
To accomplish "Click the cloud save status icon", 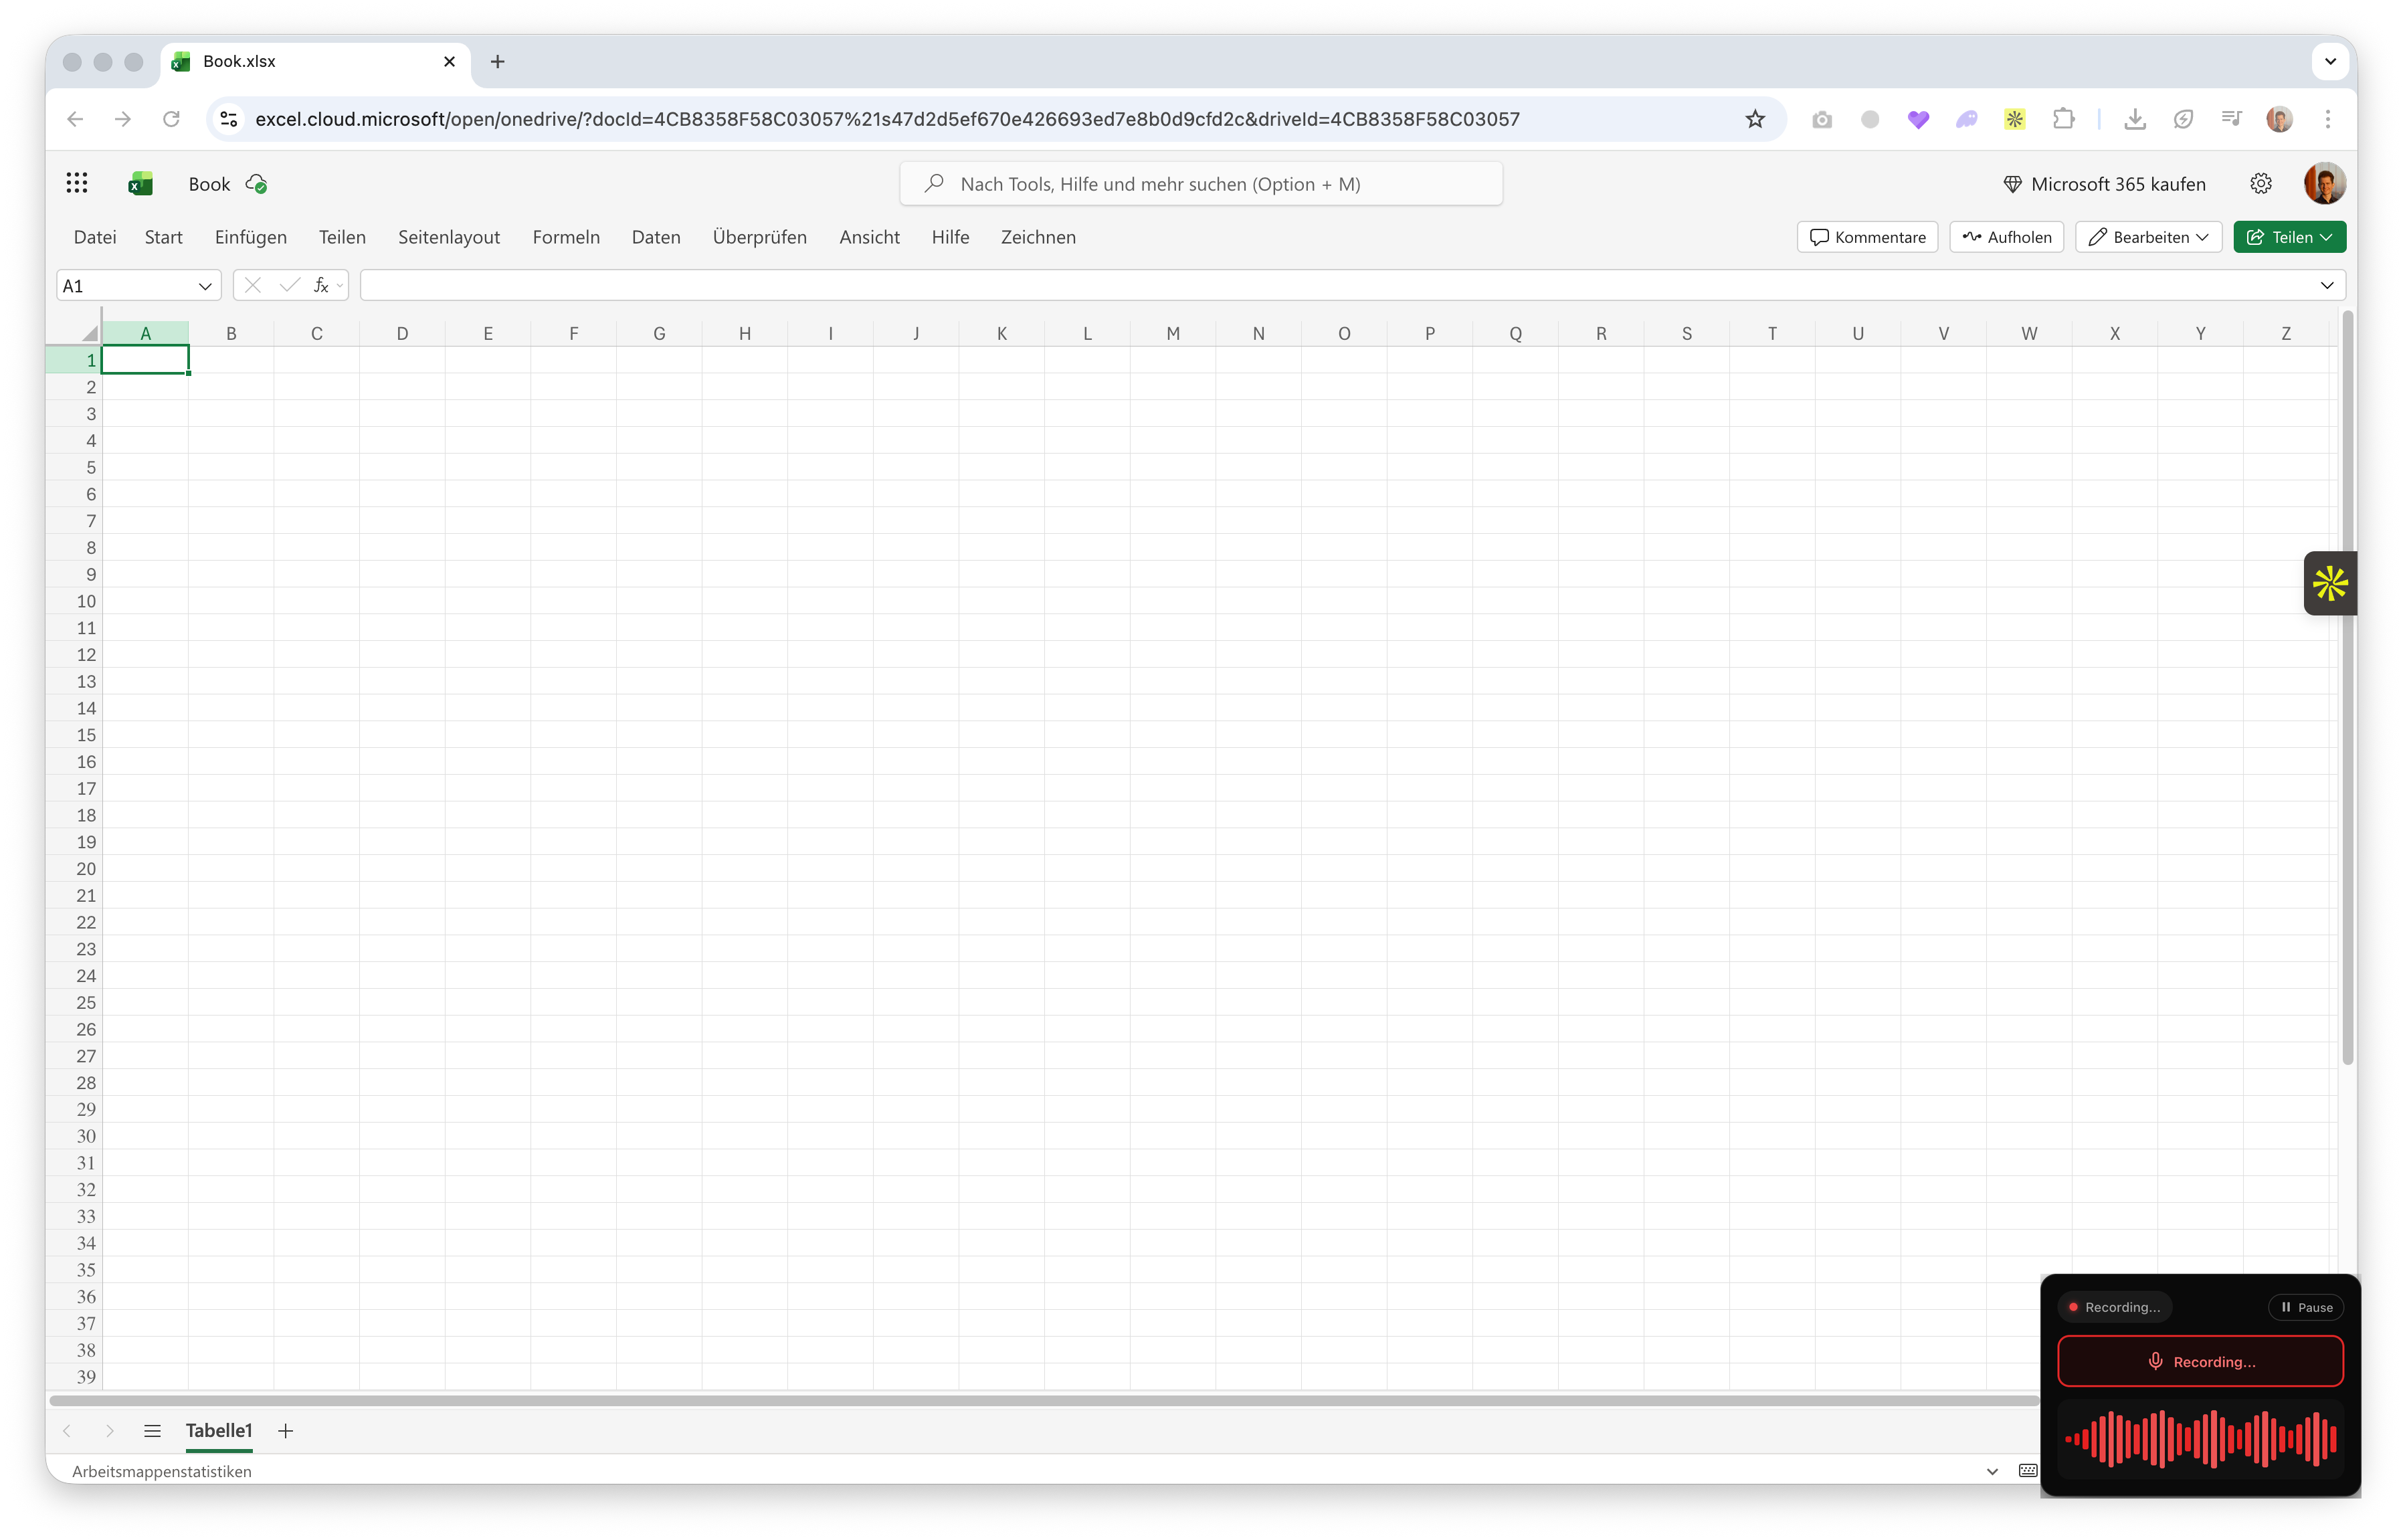I will click(256, 184).
